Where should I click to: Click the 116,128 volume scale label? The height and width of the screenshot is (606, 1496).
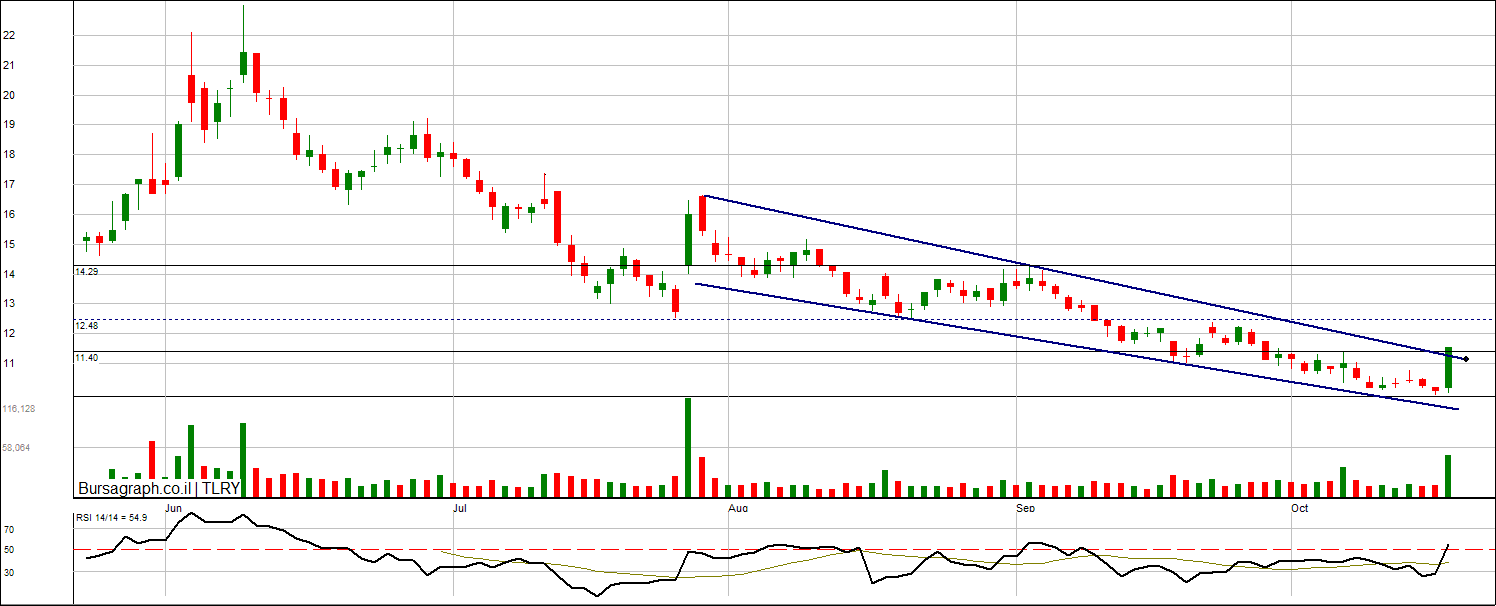click(x=18, y=409)
